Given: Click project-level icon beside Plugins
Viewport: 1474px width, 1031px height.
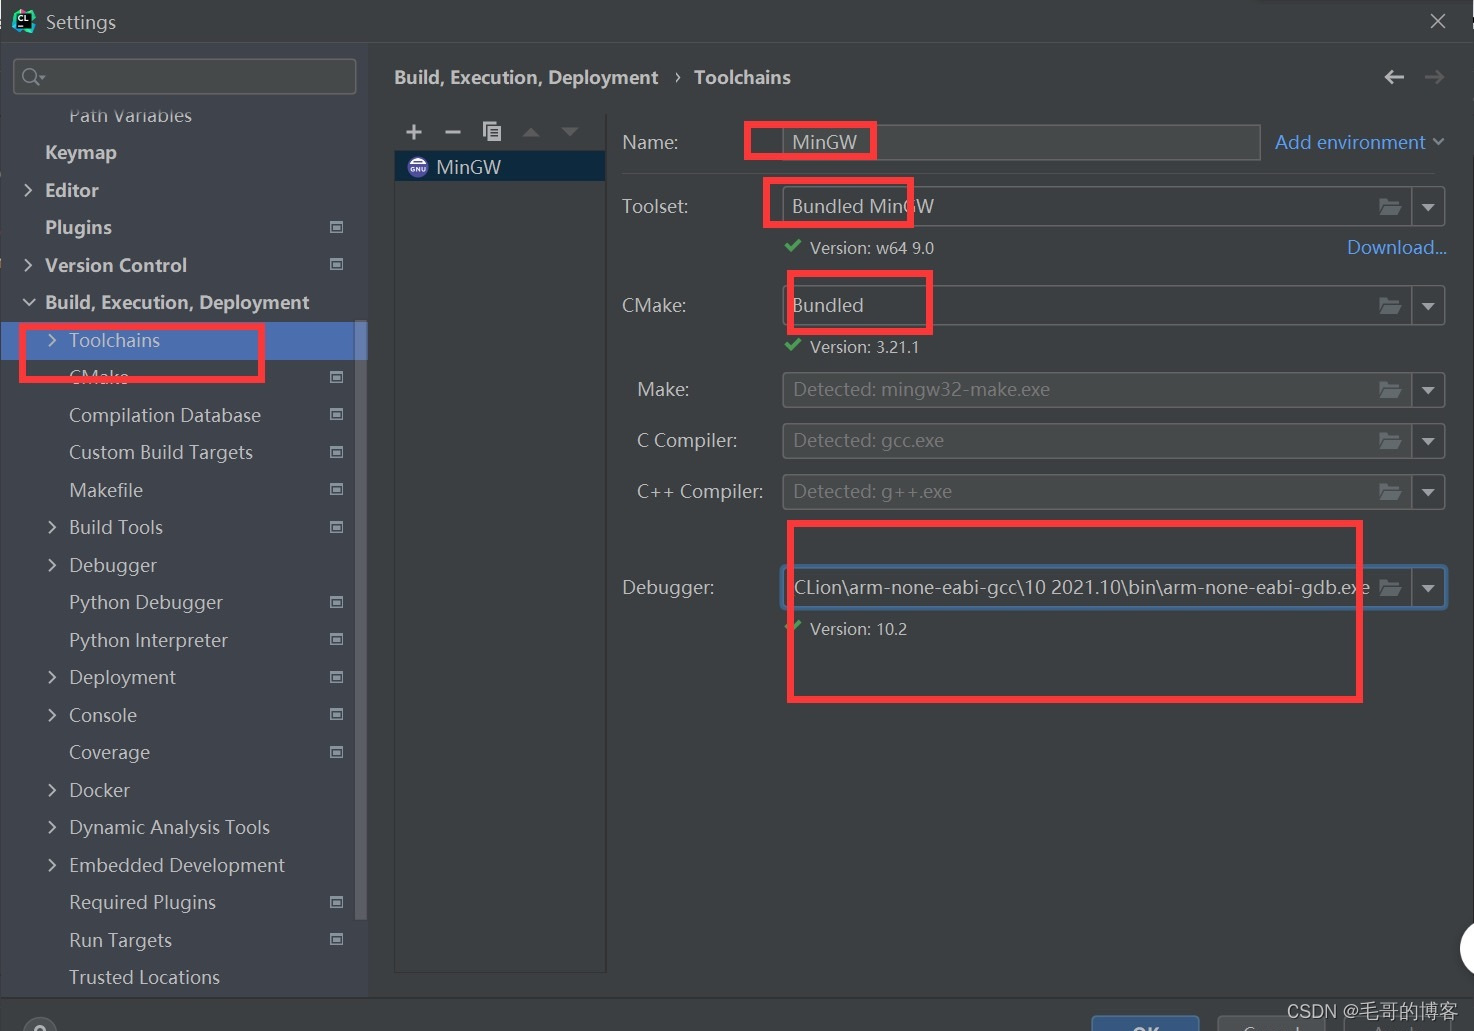Looking at the screenshot, I should click(x=337, y=227).
